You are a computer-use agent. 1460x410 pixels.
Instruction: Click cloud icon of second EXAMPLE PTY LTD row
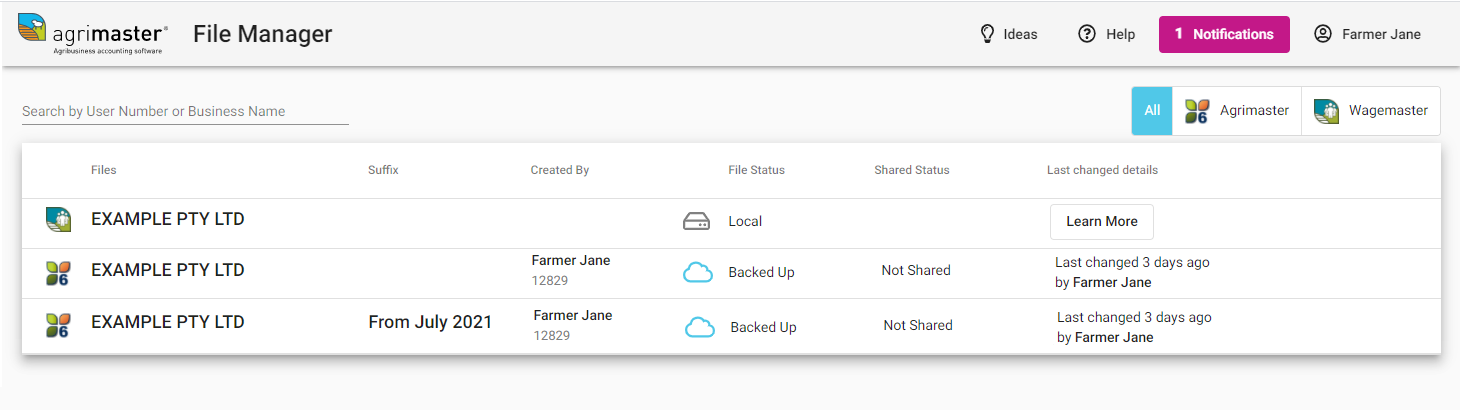698,272
